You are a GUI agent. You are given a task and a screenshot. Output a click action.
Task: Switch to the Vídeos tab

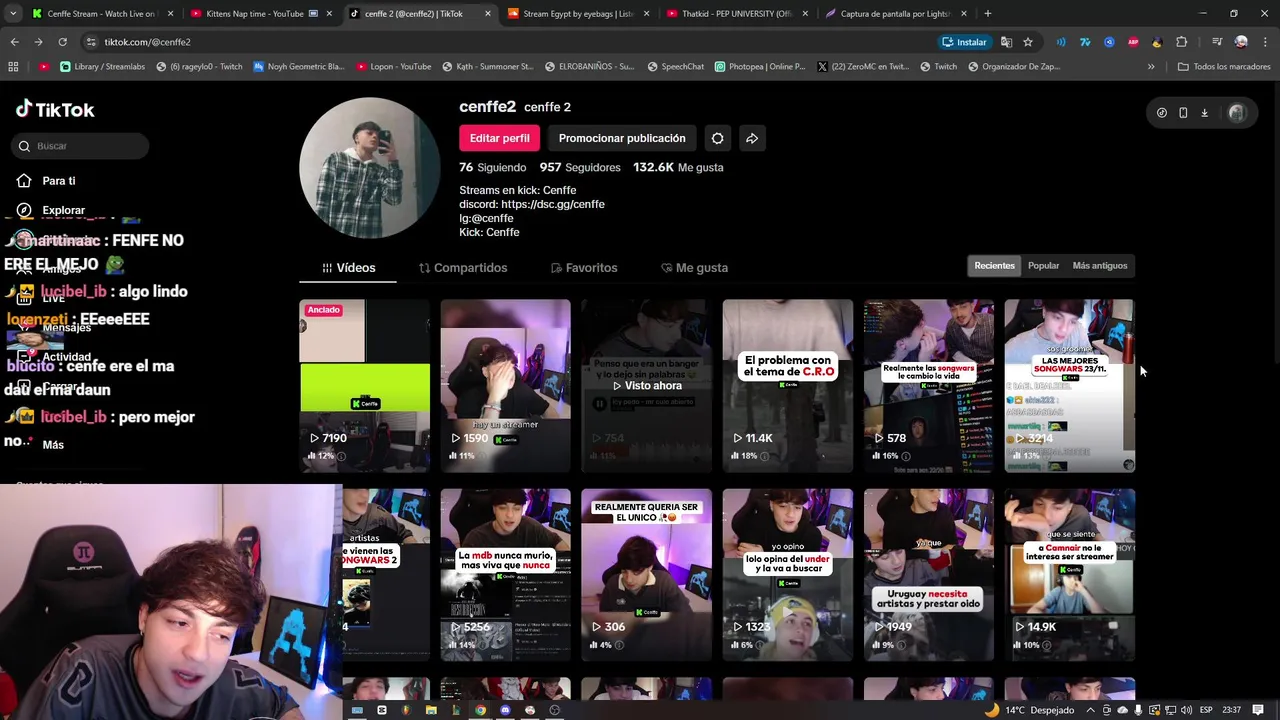[x=348, y=268]
